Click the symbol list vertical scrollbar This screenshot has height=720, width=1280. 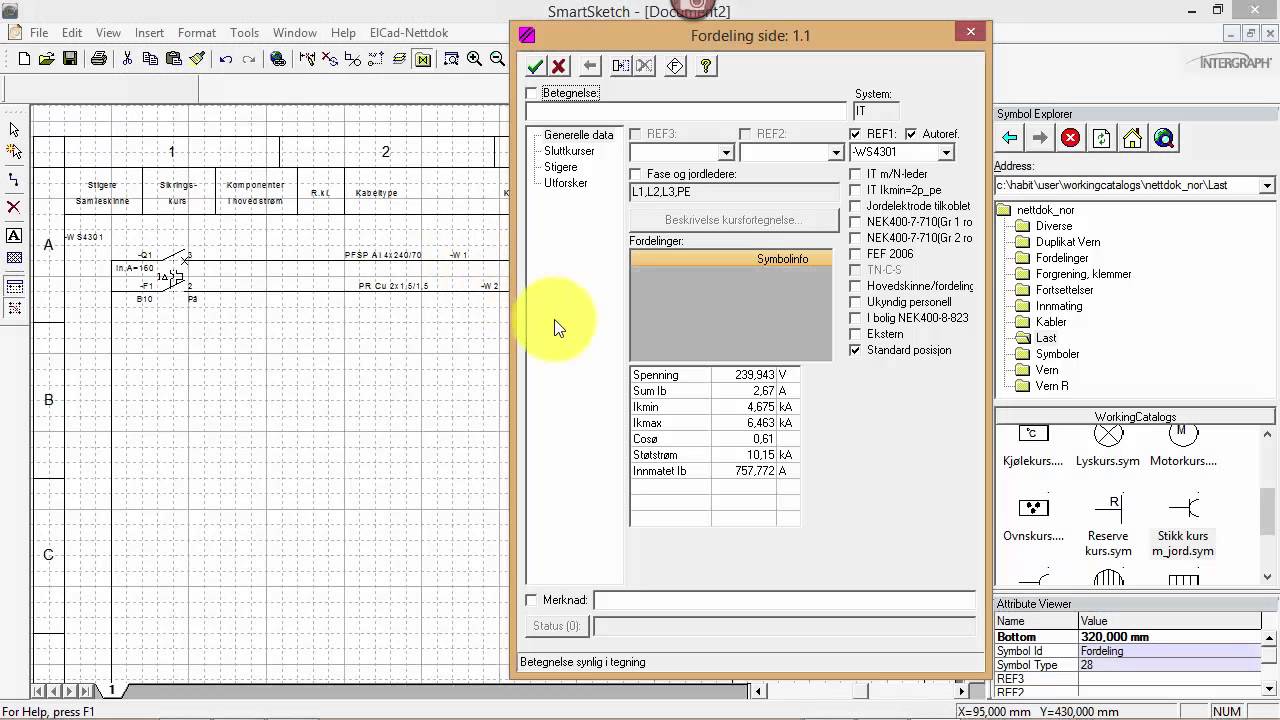[1268, 506]
